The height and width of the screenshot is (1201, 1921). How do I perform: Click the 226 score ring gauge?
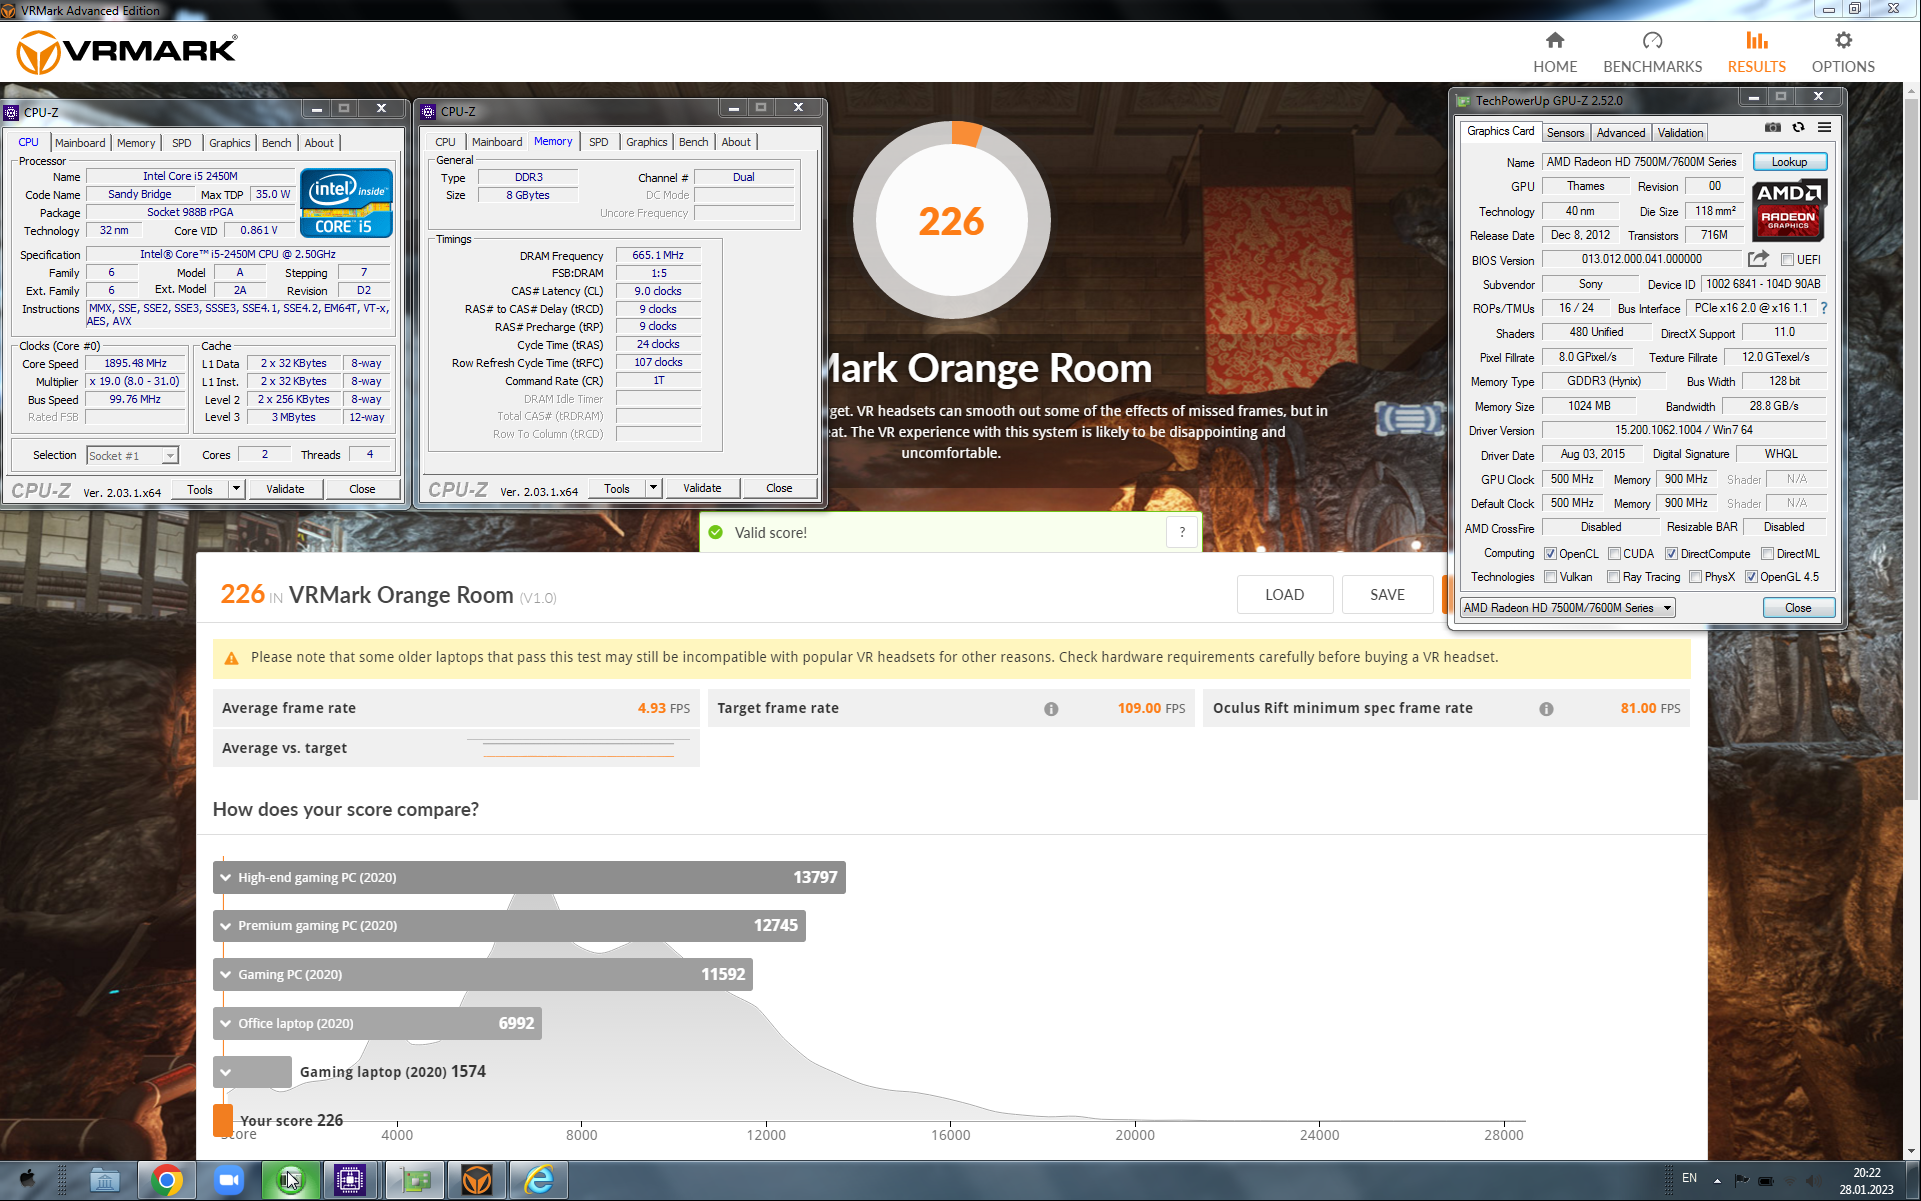coord(951,220)
